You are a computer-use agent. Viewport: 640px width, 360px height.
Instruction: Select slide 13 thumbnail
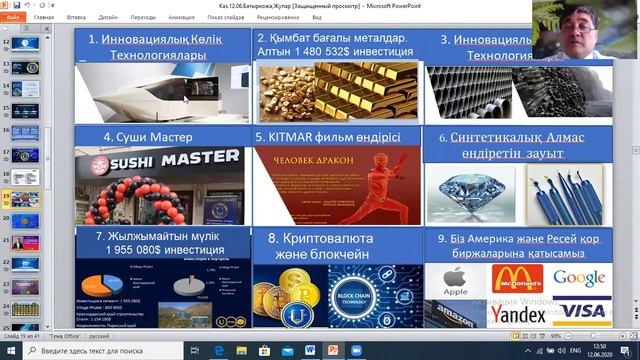click(x=25, y=67)
